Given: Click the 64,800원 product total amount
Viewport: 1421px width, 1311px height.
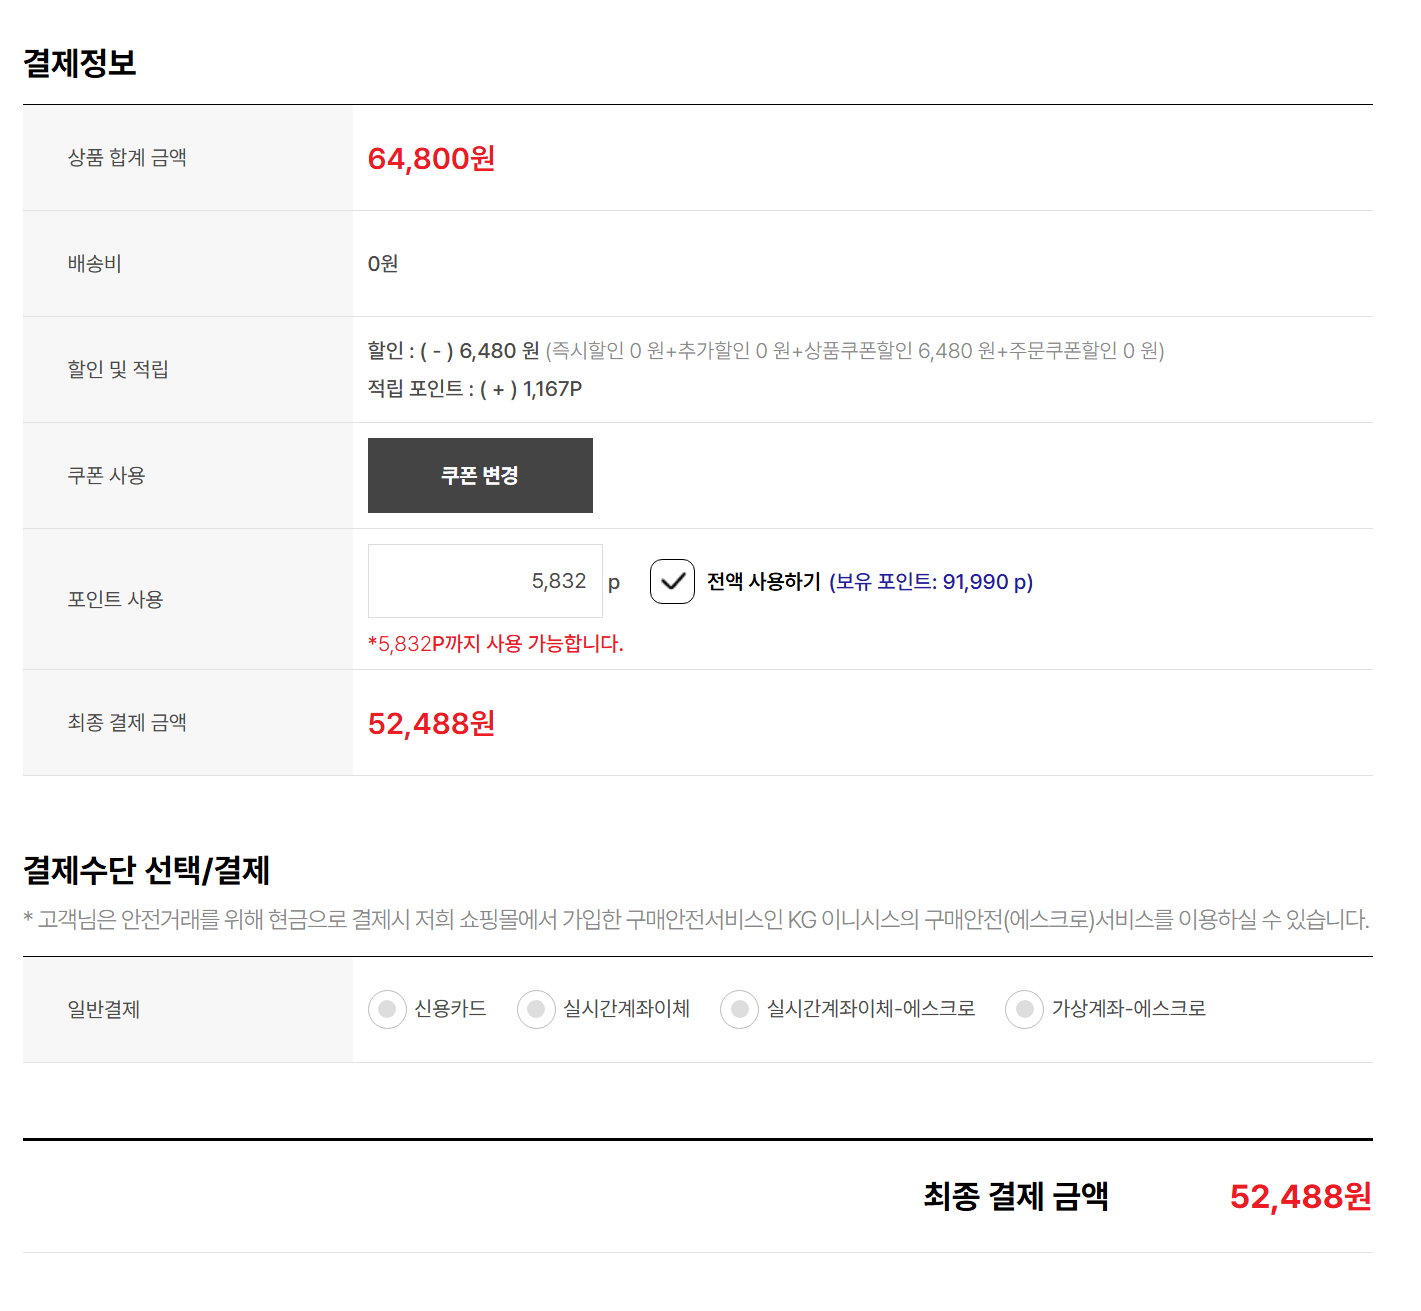Looking at the screenshot, I should [x=432, y=158].
